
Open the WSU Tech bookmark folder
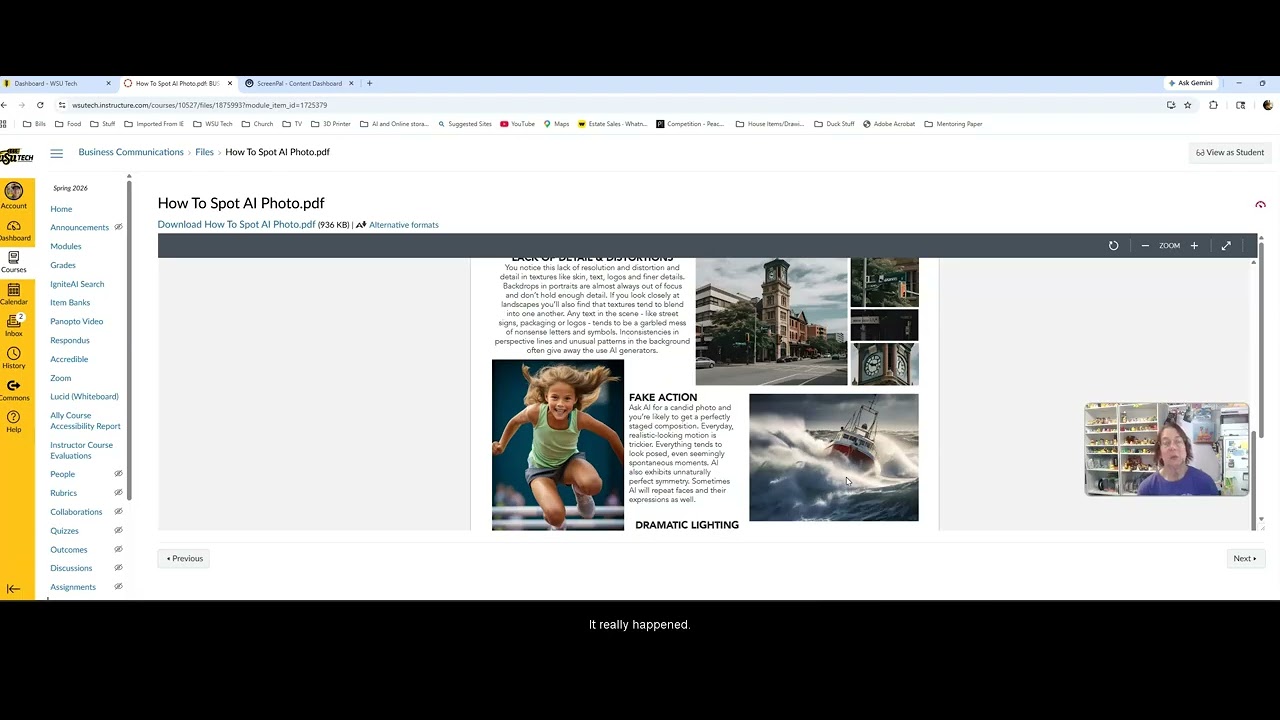pos(212,124)
